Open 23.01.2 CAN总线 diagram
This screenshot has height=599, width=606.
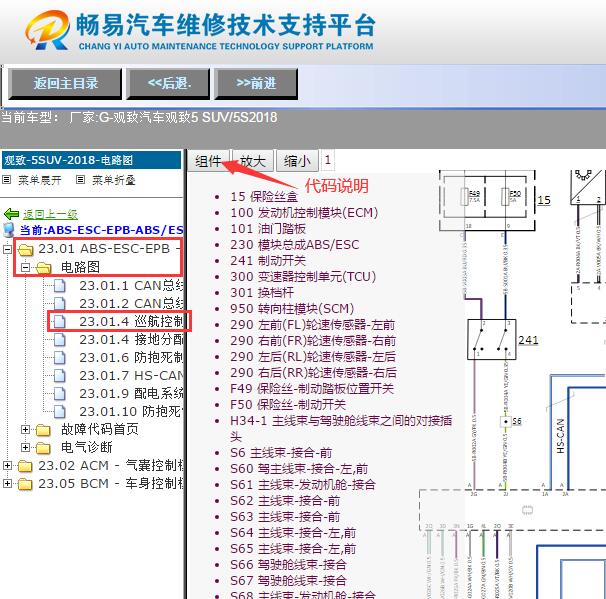tap(131, 304)
